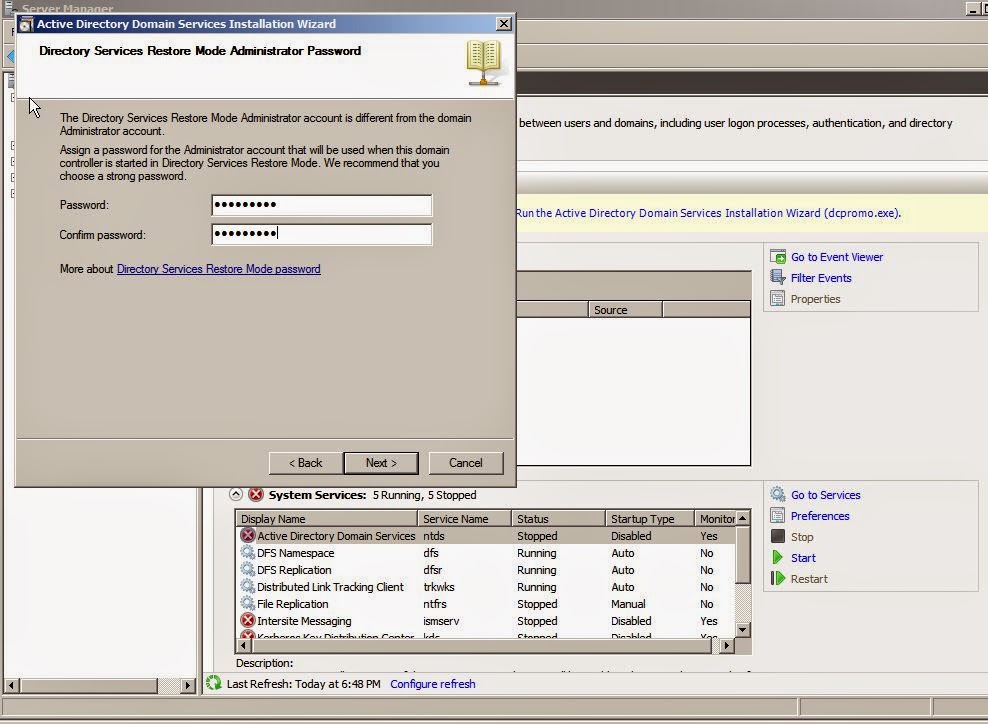Select the DFS Namespace service row
Viewport: 988px width, 724px height.
point(486,553)
